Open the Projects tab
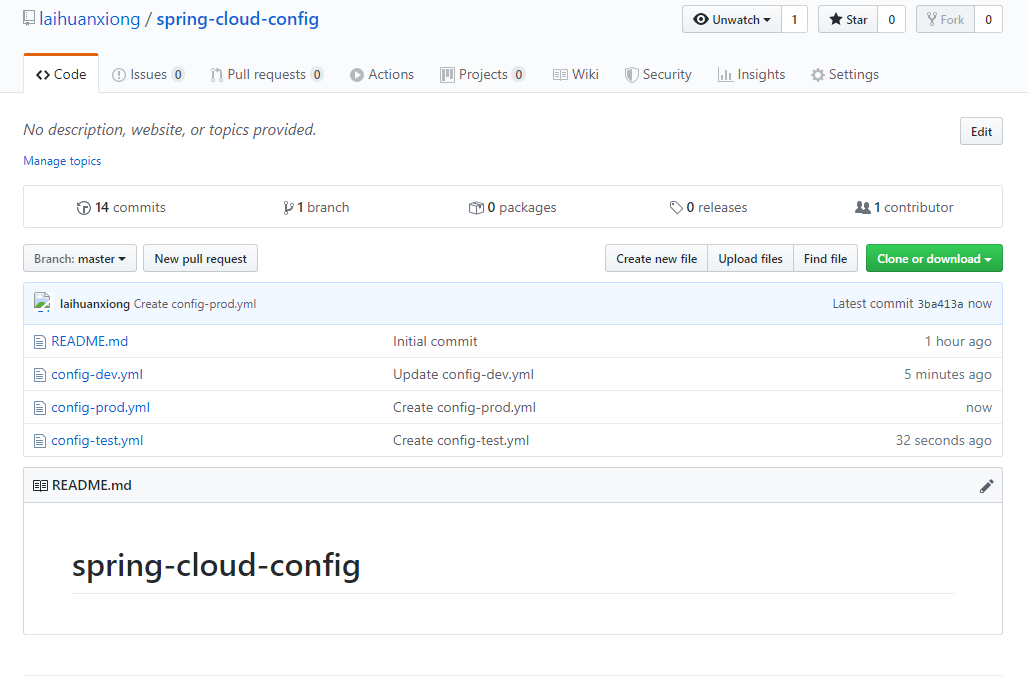 click(483, 75)
